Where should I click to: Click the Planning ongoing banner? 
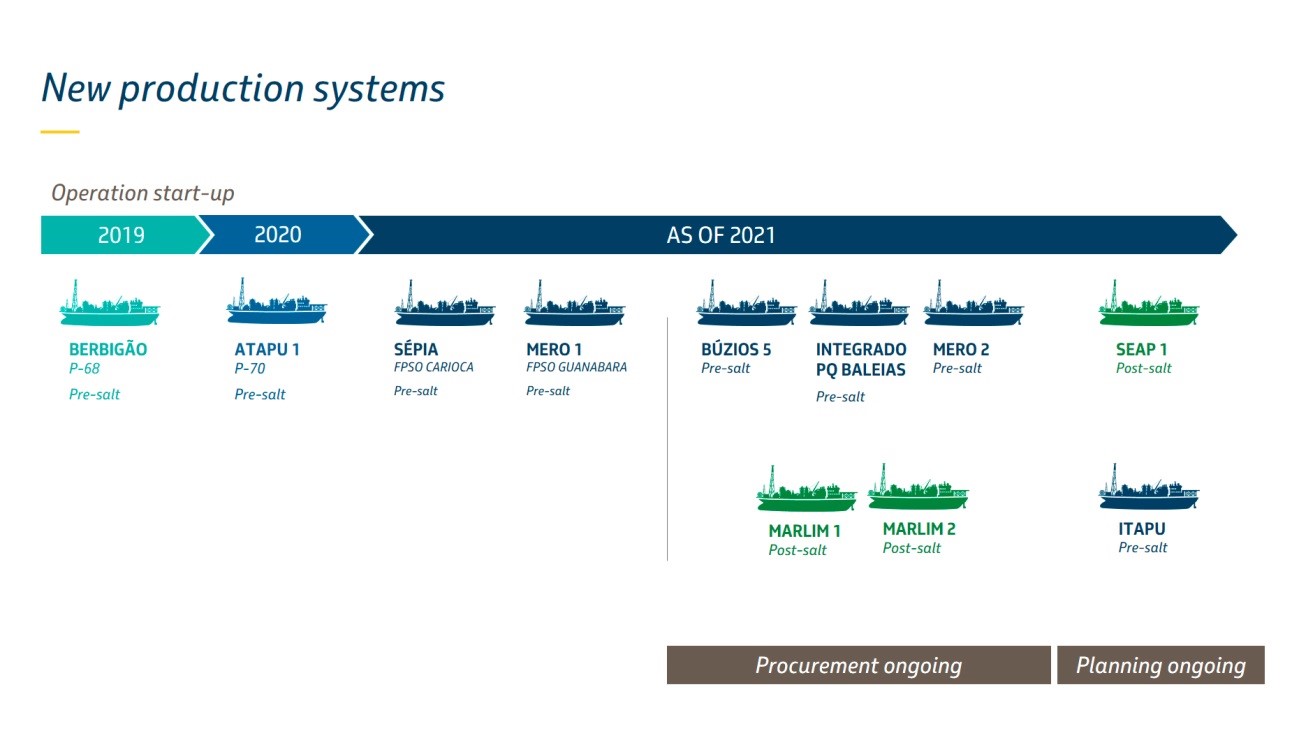1161,665
